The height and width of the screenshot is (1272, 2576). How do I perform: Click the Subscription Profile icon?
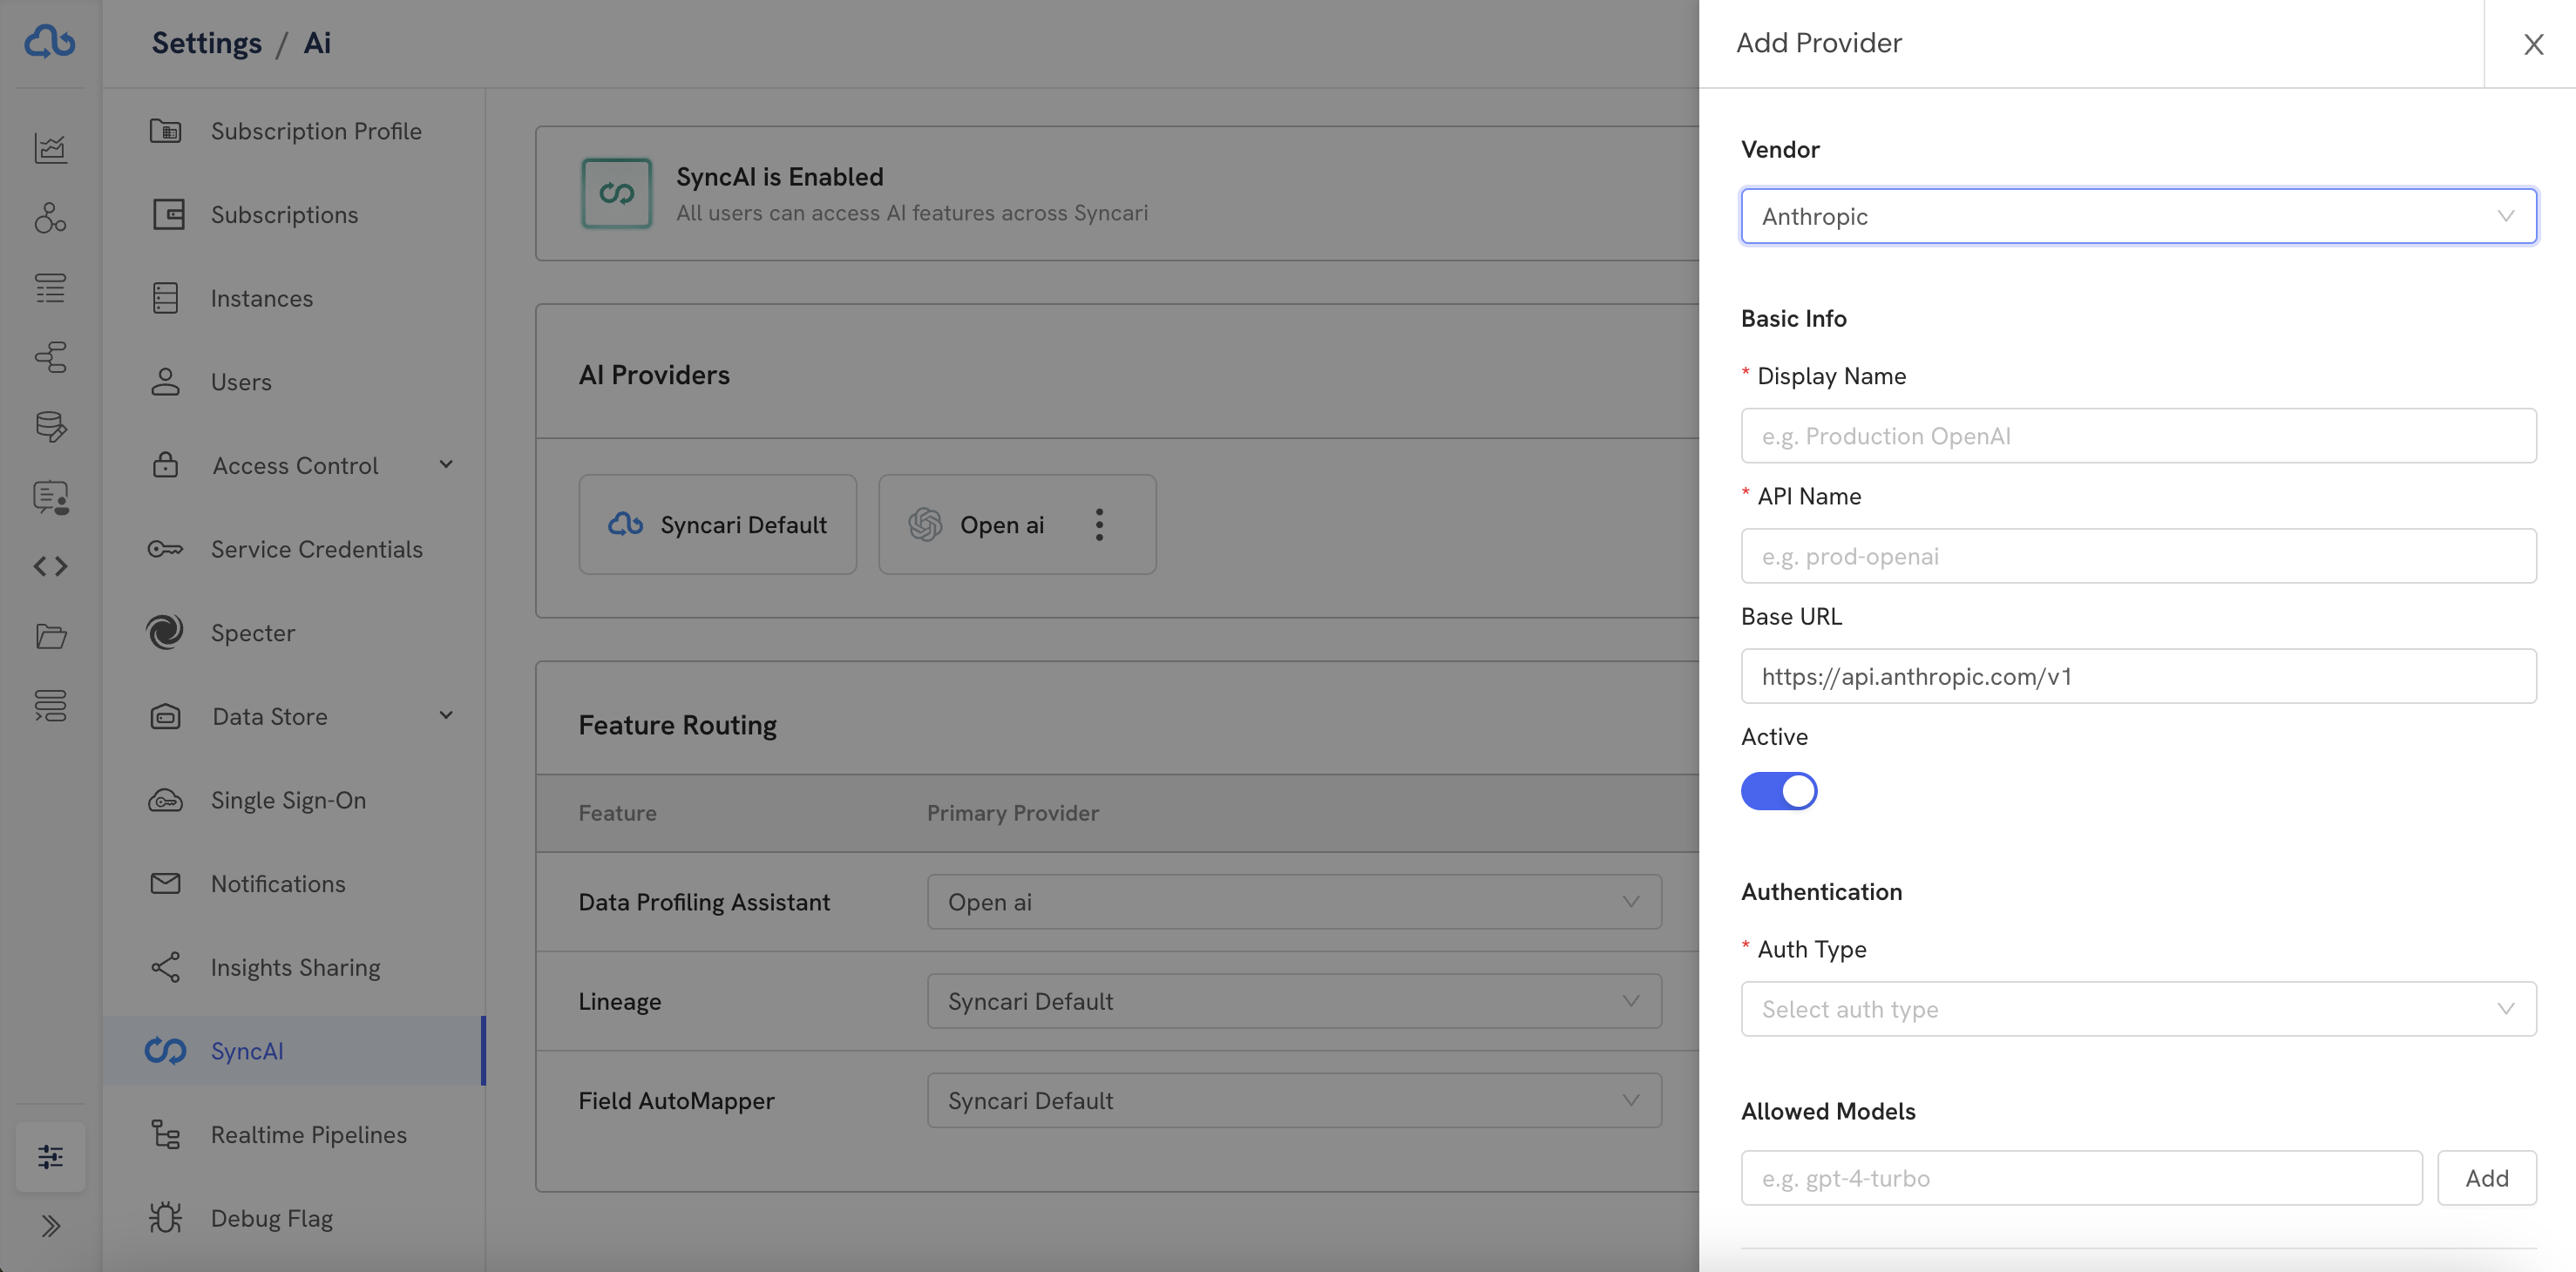(x=165, y=131)
